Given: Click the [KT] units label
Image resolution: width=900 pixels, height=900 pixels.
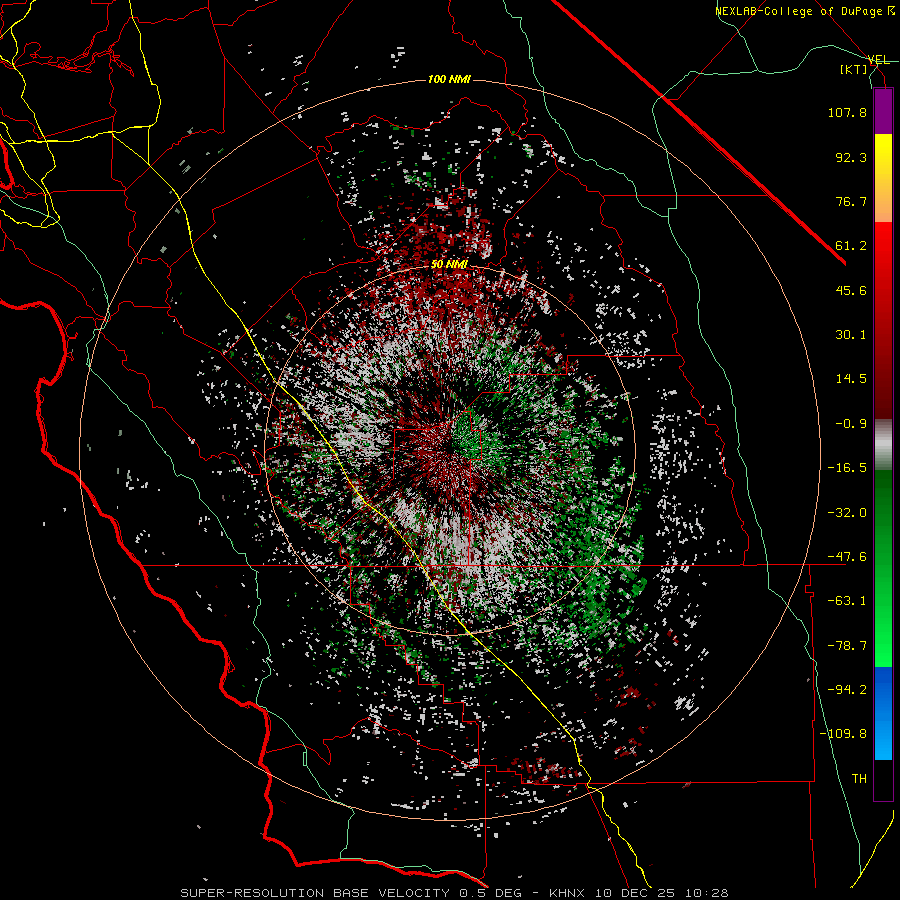Looking at the screenshot, I should click(854, 69).
